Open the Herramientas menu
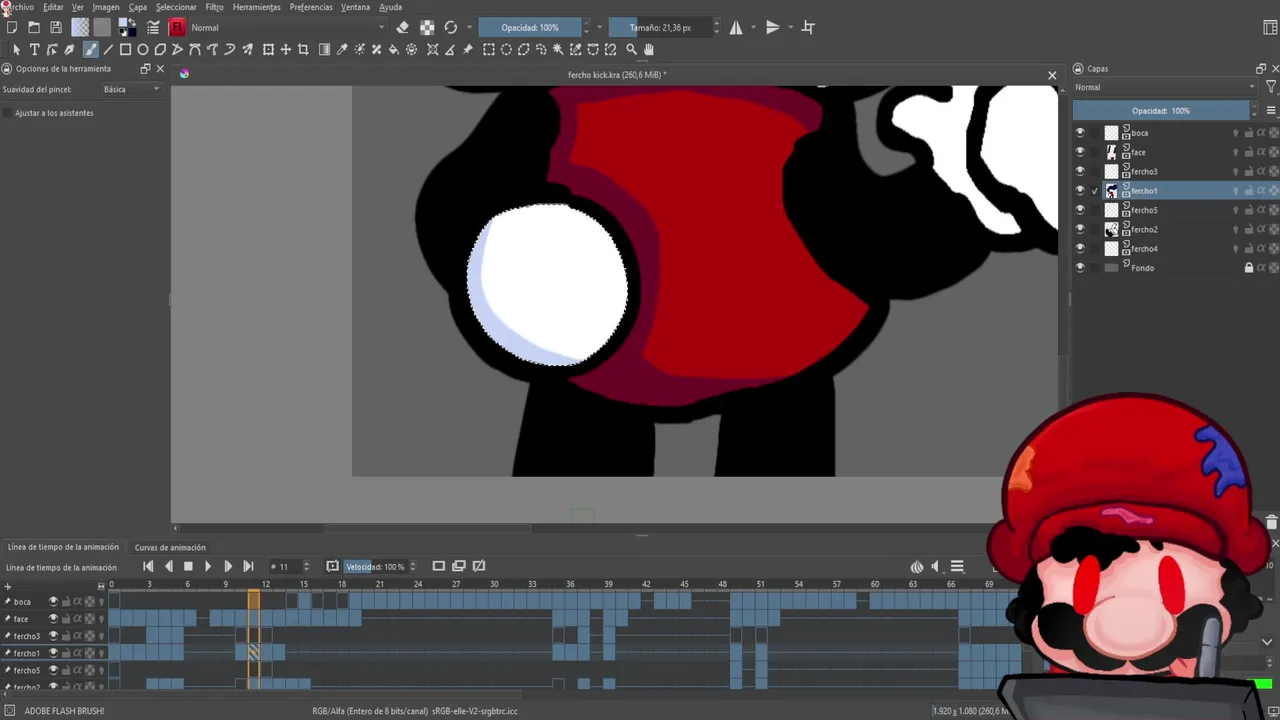Image resolution: width=1280 pixels, height=720 pixels. coord(257,7)
